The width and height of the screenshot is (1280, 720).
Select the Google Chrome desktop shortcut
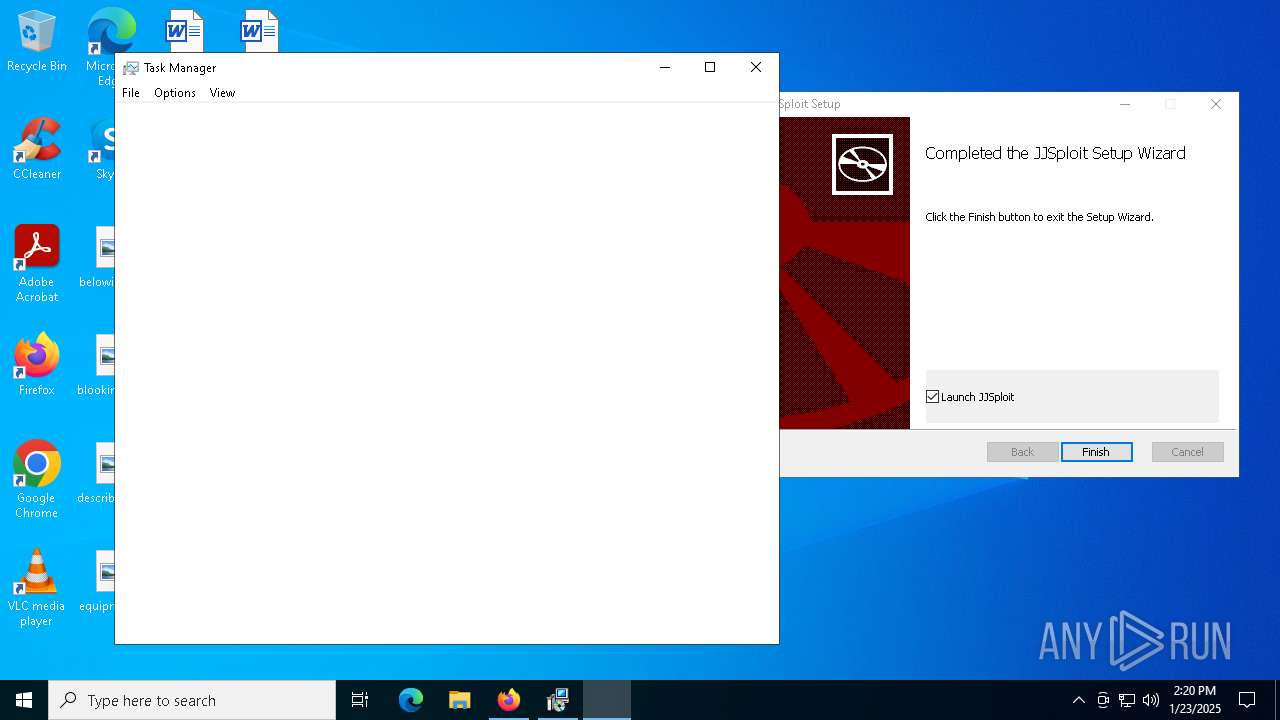pos(37,480)
